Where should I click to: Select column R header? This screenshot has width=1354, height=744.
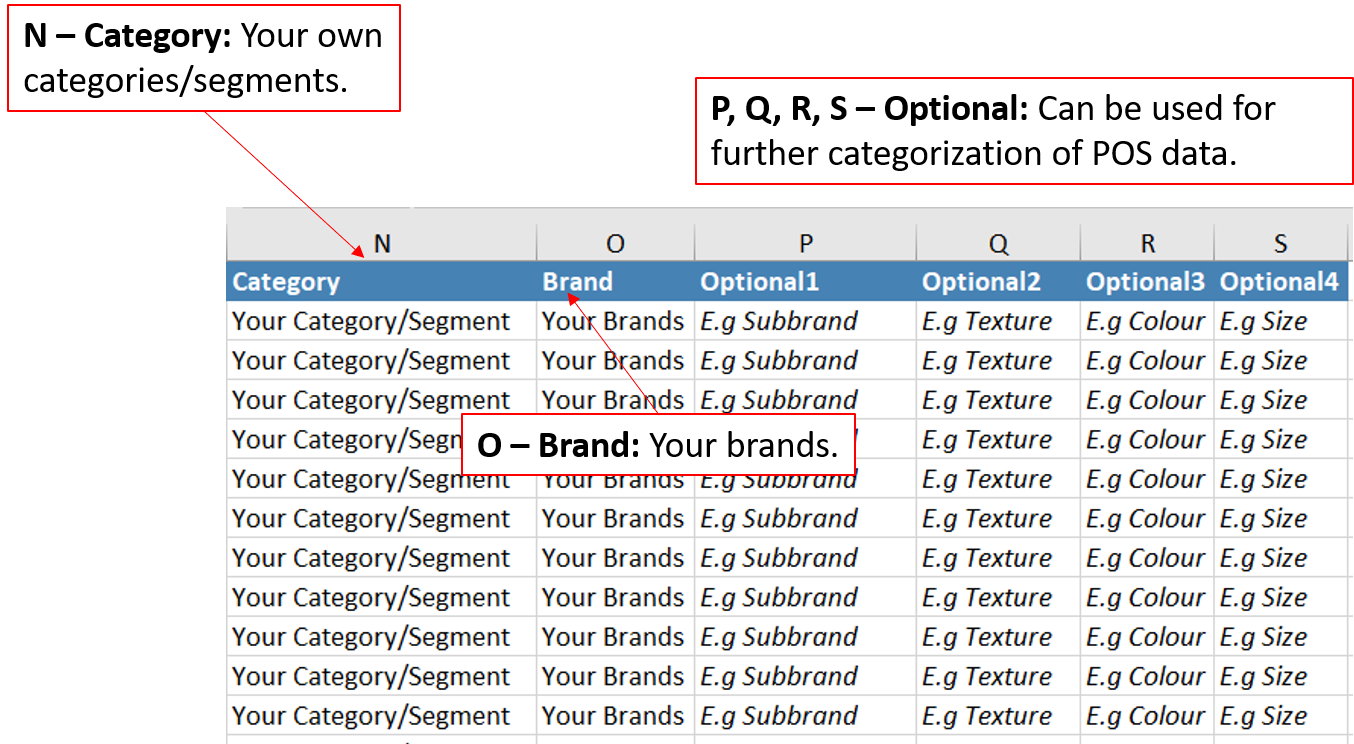click(1147, 244)
